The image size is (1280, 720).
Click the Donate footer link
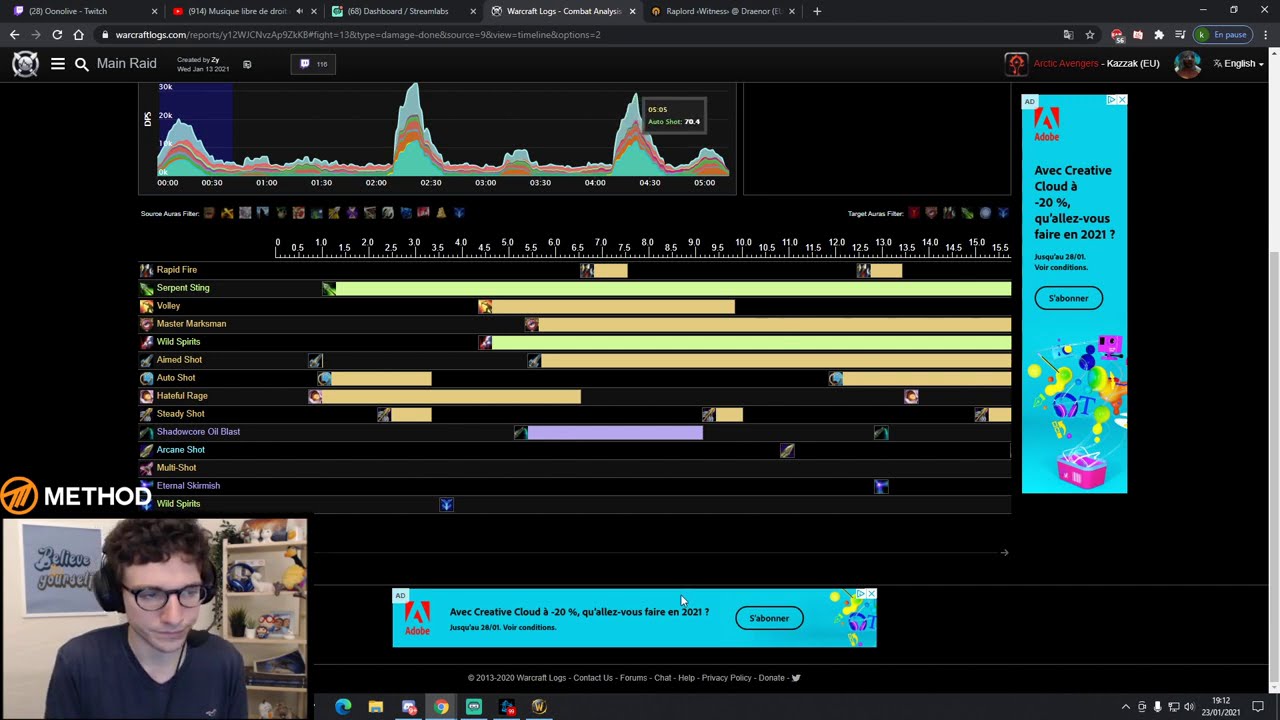(x=771, y=678)
